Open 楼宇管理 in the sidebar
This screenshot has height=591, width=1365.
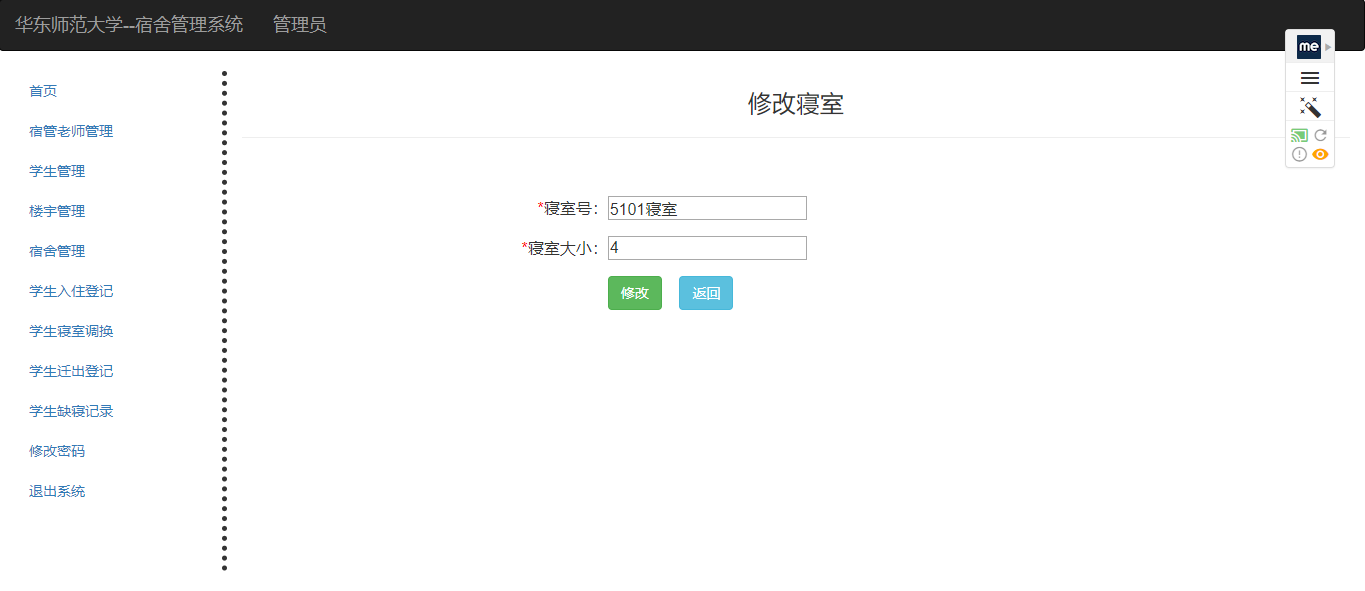[57, 211]
